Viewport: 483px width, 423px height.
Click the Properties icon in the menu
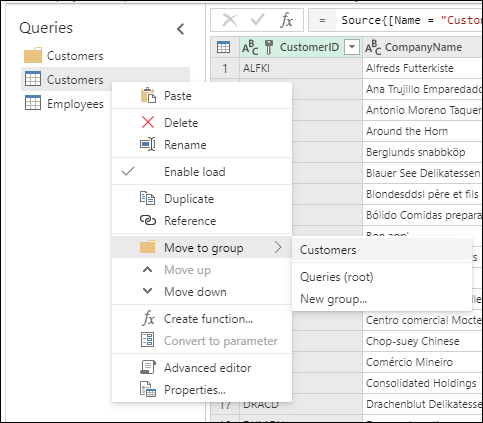click(x=148, y=389)
